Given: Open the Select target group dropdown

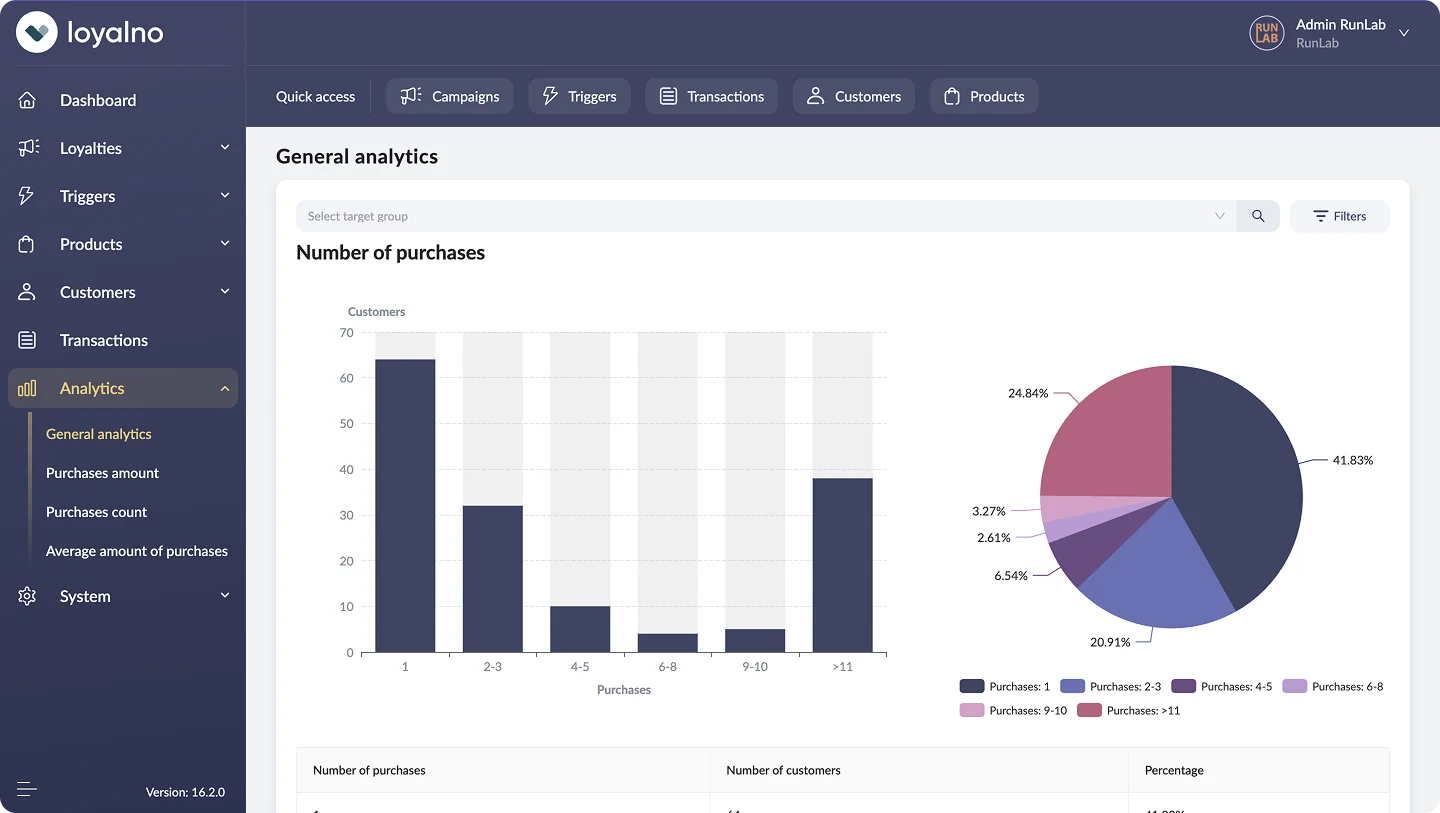Looking at the screenshot, I should [766, 216].
